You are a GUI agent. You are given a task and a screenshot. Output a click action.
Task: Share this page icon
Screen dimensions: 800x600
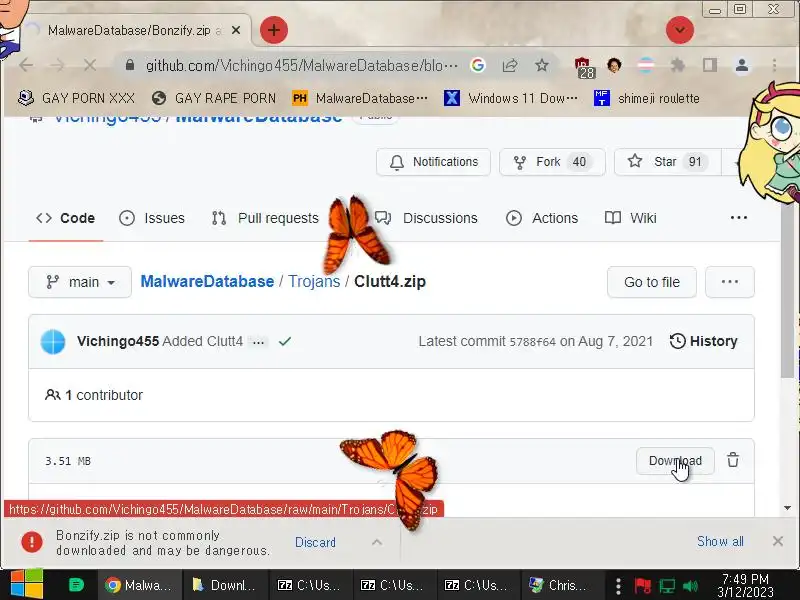(510, 65)
